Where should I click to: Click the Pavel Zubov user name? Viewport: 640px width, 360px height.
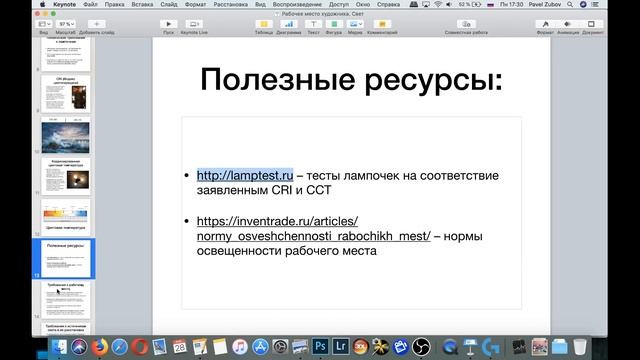coord(544,4)
